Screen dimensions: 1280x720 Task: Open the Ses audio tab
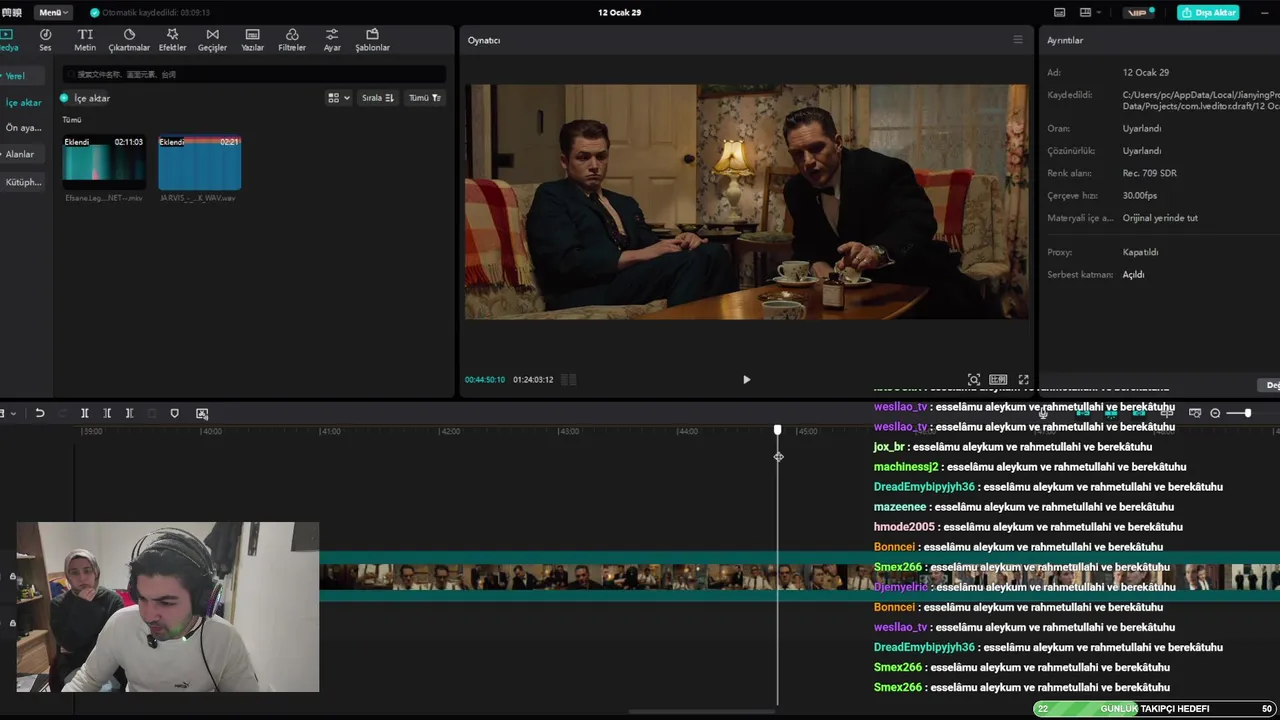click(45, 40)
